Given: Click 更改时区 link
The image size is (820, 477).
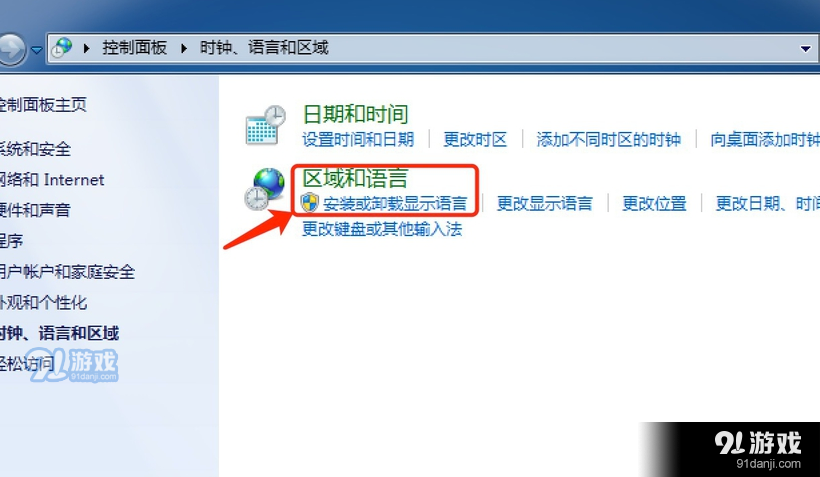Looking at the screenshot, I should point(475,139).
